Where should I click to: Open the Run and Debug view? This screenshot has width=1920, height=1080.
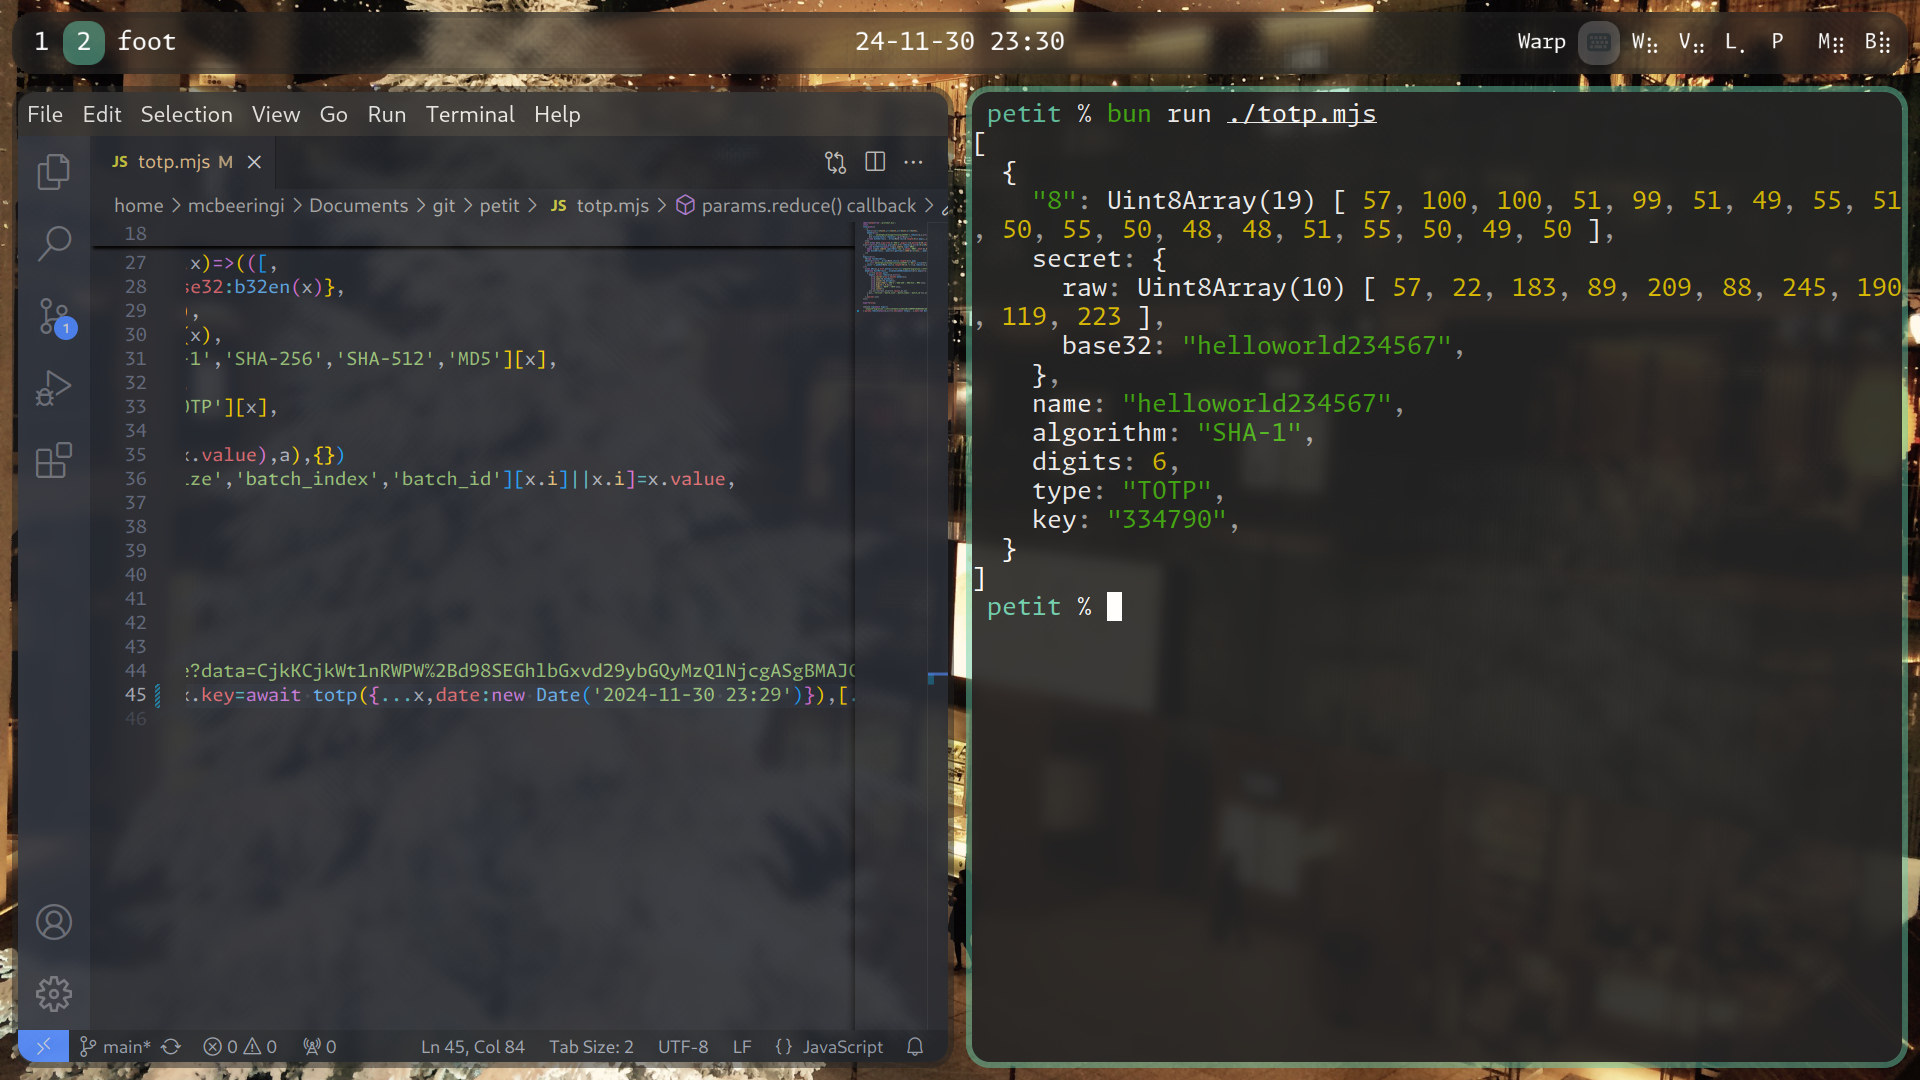(x=54, y=388)
